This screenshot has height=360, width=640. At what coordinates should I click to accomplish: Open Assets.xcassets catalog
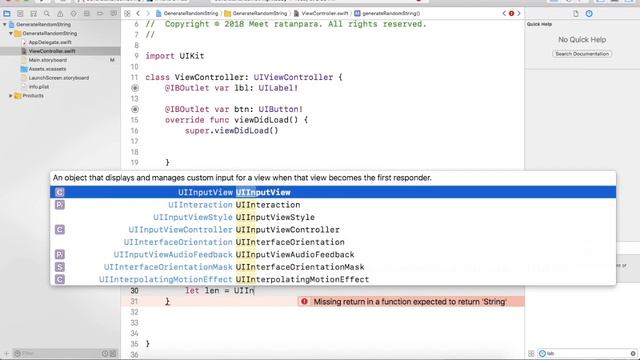point(47,69)
